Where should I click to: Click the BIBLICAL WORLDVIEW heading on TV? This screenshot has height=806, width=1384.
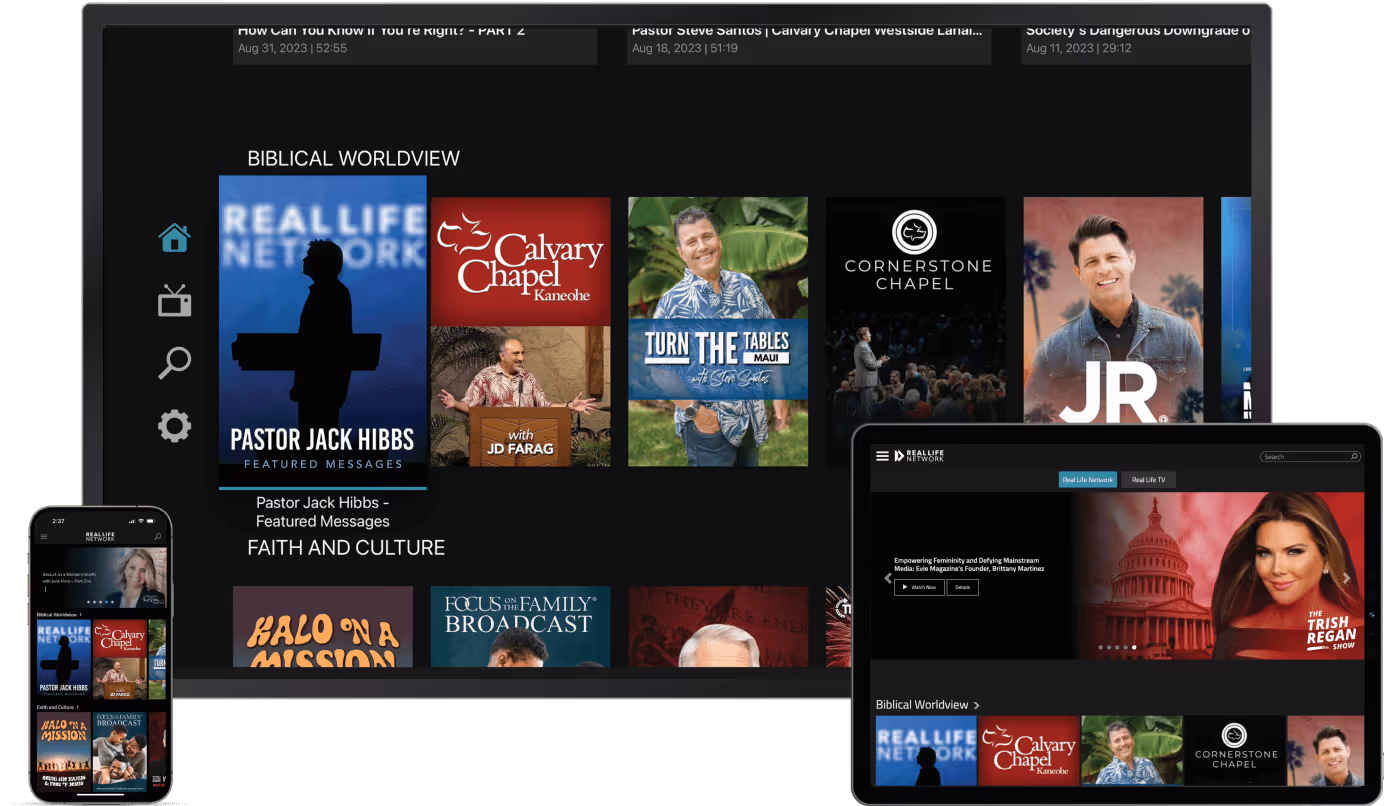coord(354,158)
